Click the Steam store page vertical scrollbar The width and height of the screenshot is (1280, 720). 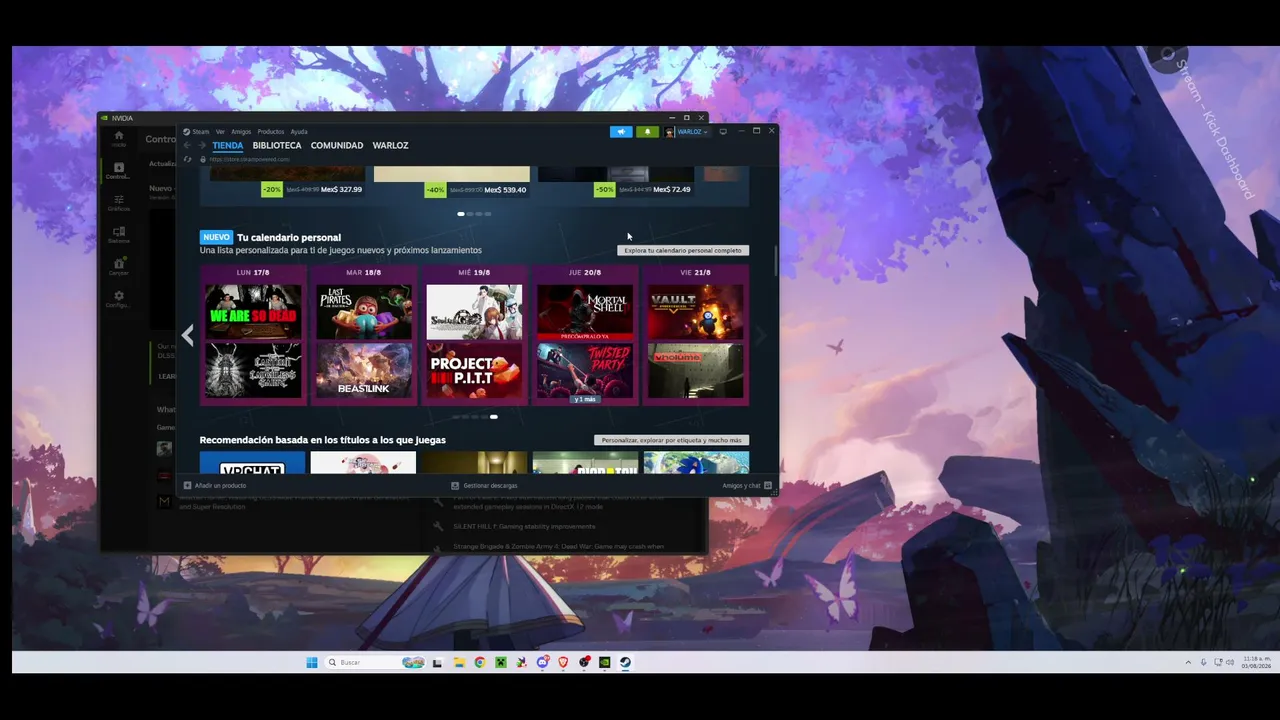coord(776,260)
